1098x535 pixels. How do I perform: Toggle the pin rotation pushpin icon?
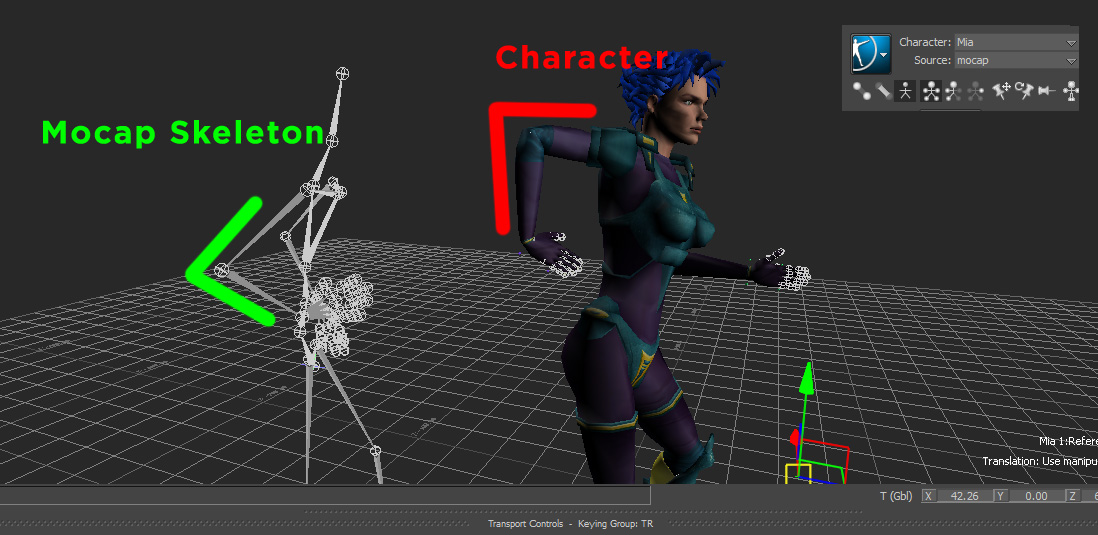click(x=1024, y=90)
